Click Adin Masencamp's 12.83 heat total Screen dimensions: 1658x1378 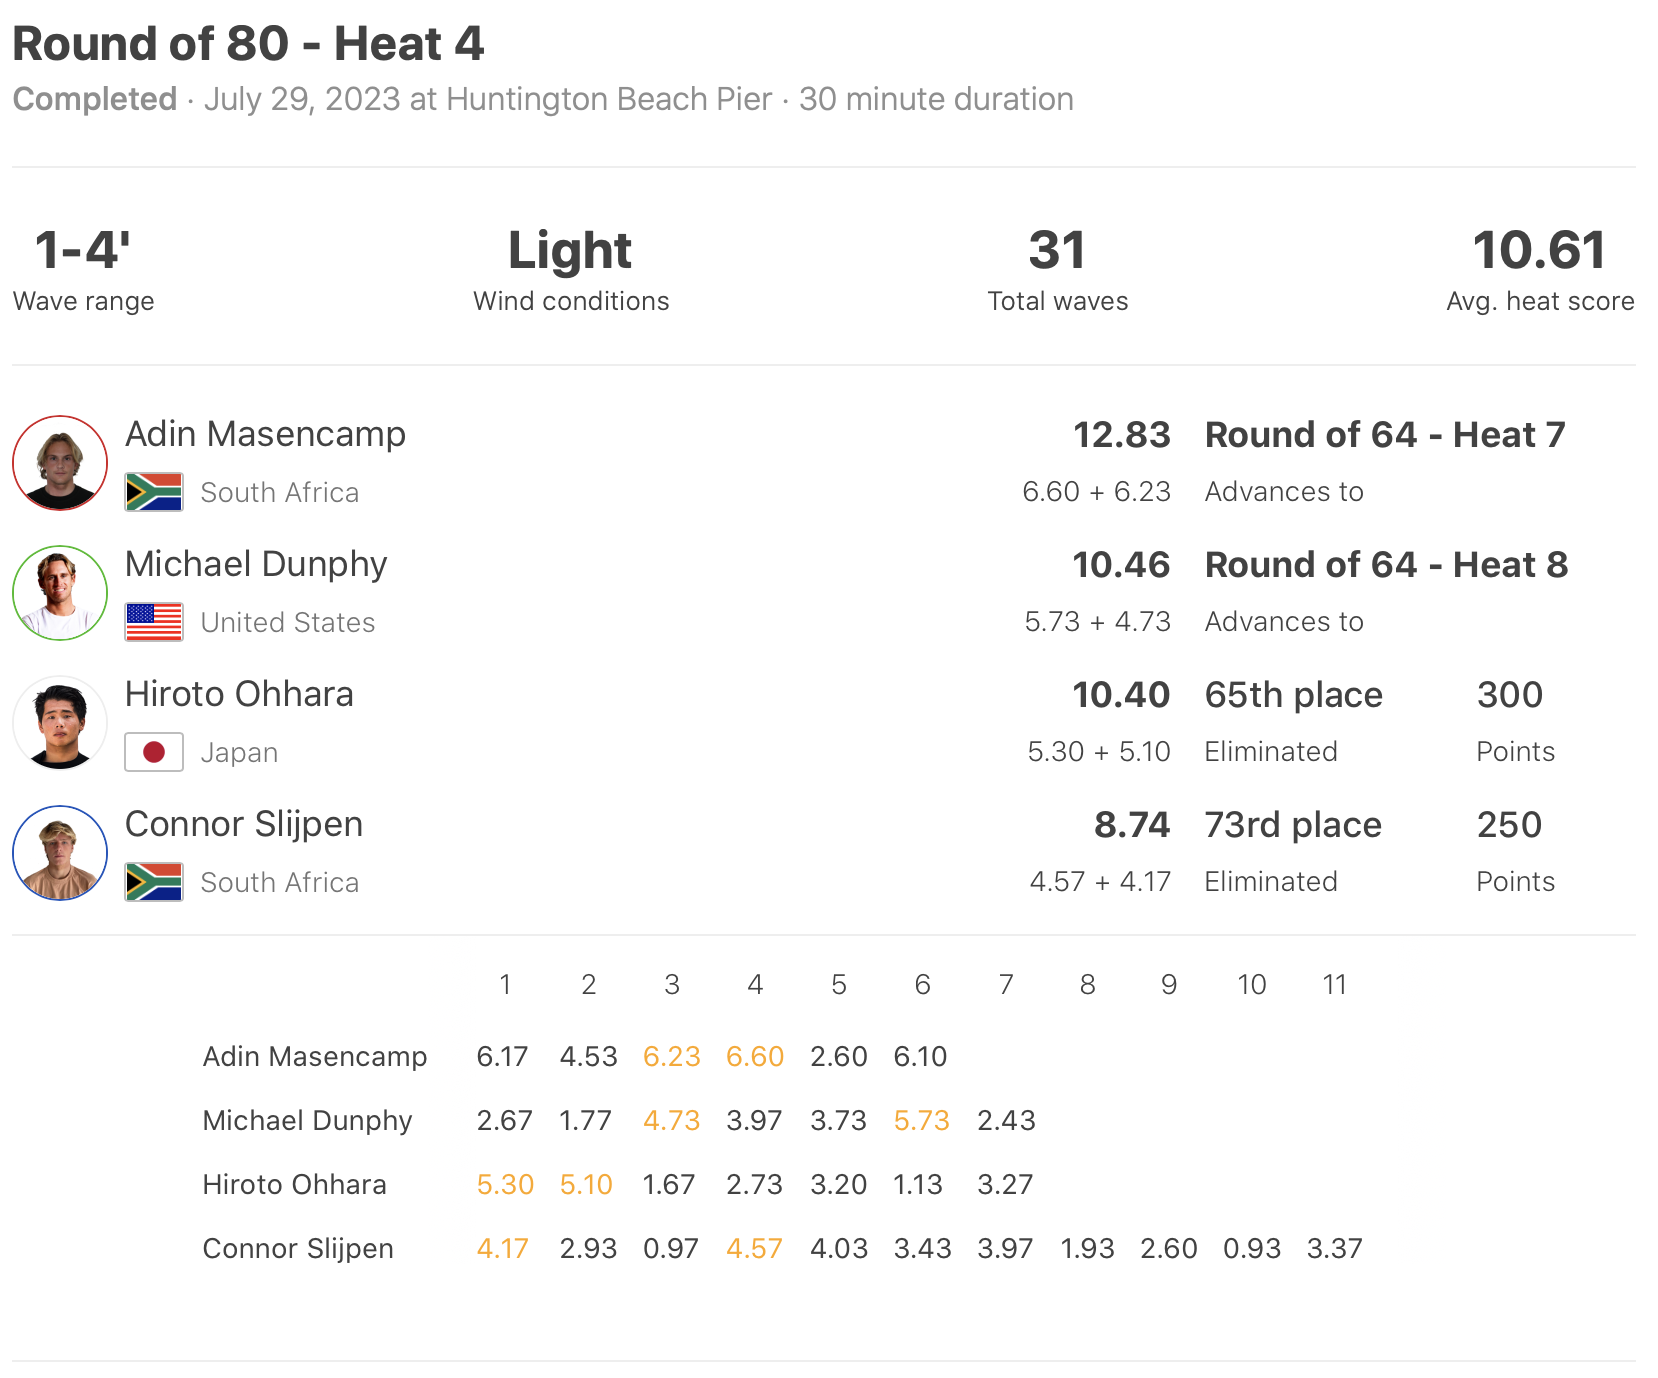(x=1121, y=435)
